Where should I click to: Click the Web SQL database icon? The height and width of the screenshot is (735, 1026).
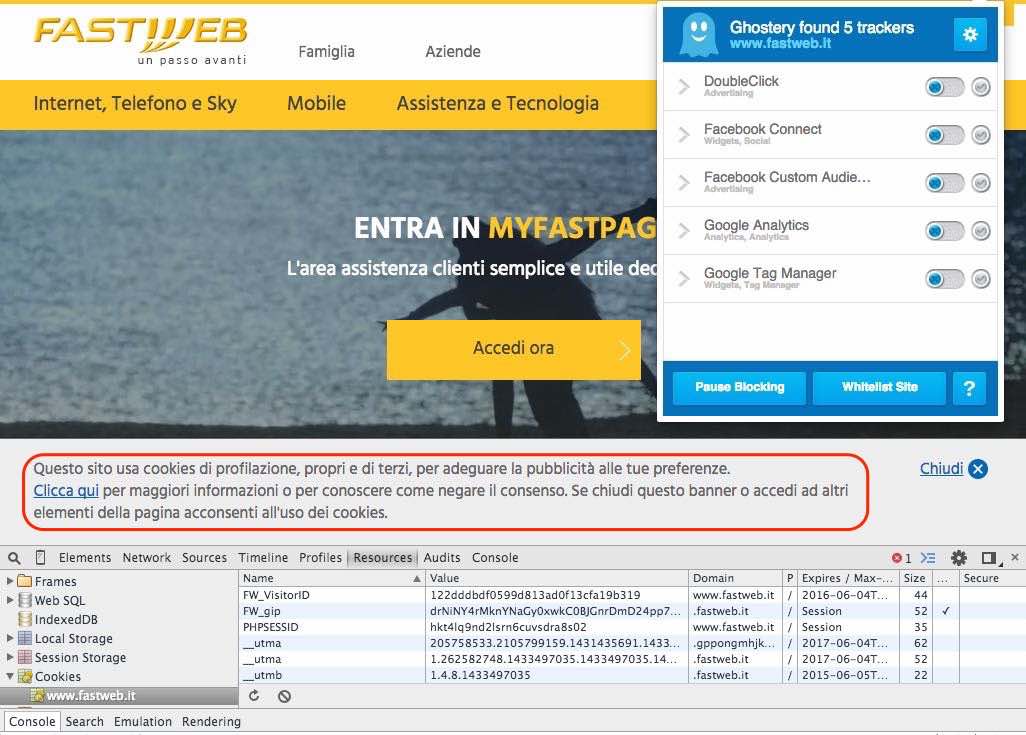click(25, 600)
